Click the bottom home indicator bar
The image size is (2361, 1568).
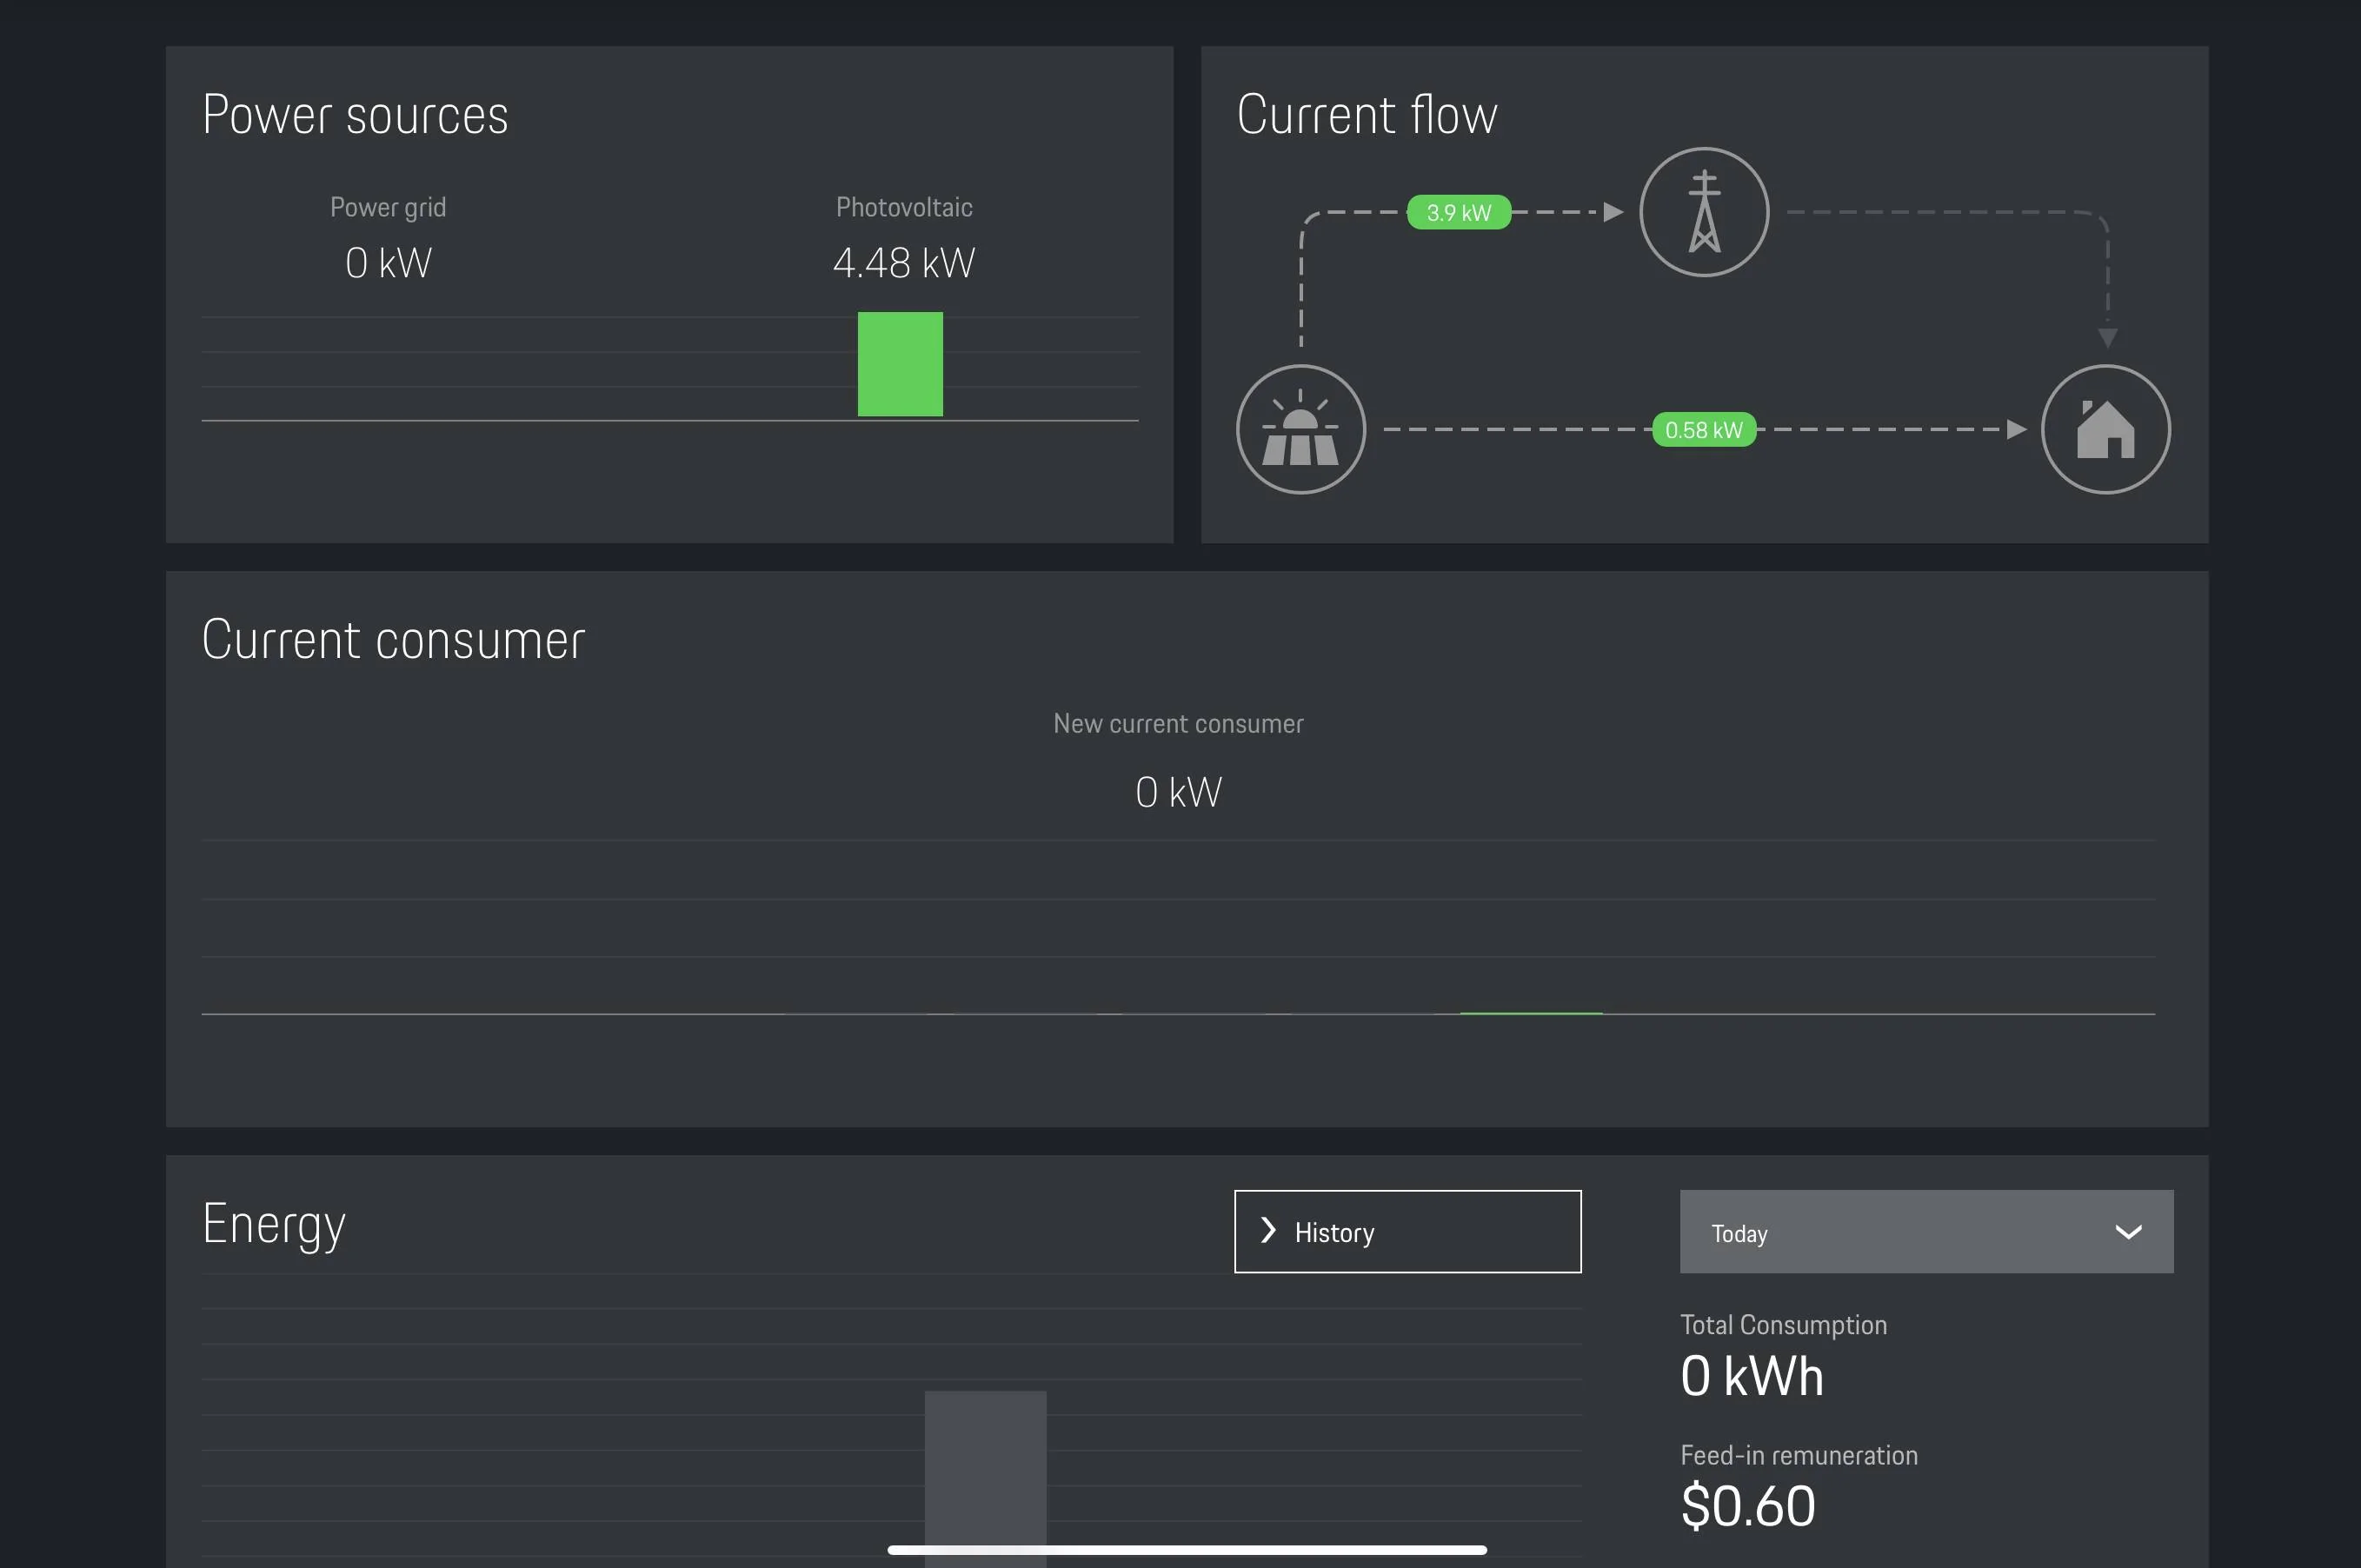1187,1550
